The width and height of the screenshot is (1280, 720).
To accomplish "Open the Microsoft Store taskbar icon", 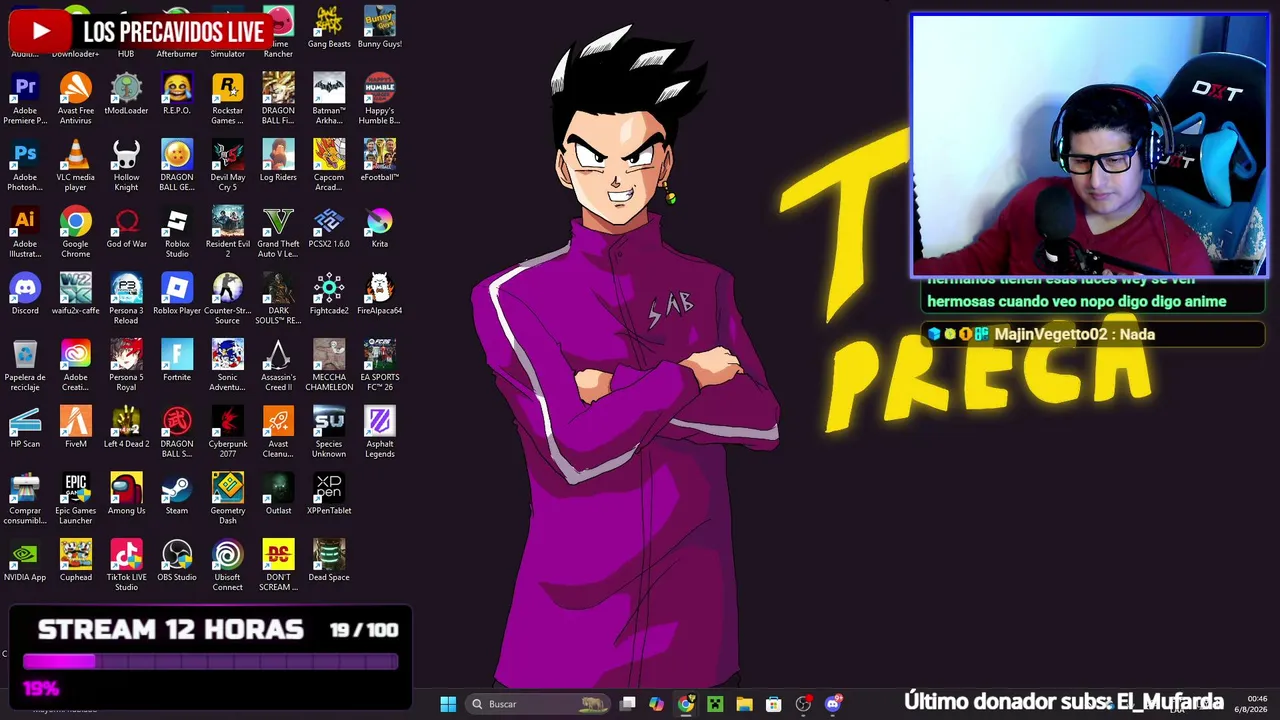I will (773, 704).
